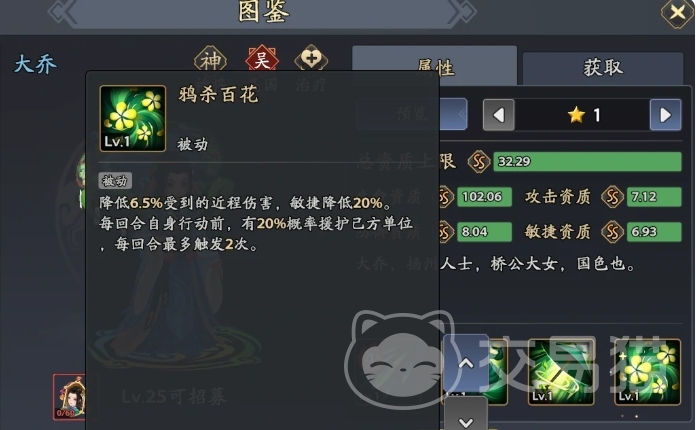Click the coin icon next to 敏捷资质

coord(612,232)
